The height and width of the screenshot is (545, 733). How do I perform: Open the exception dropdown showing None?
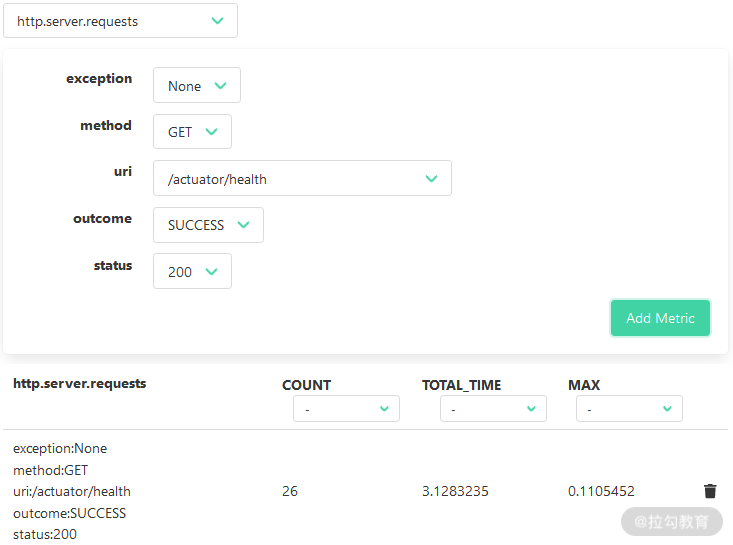[x=196, y=86]
